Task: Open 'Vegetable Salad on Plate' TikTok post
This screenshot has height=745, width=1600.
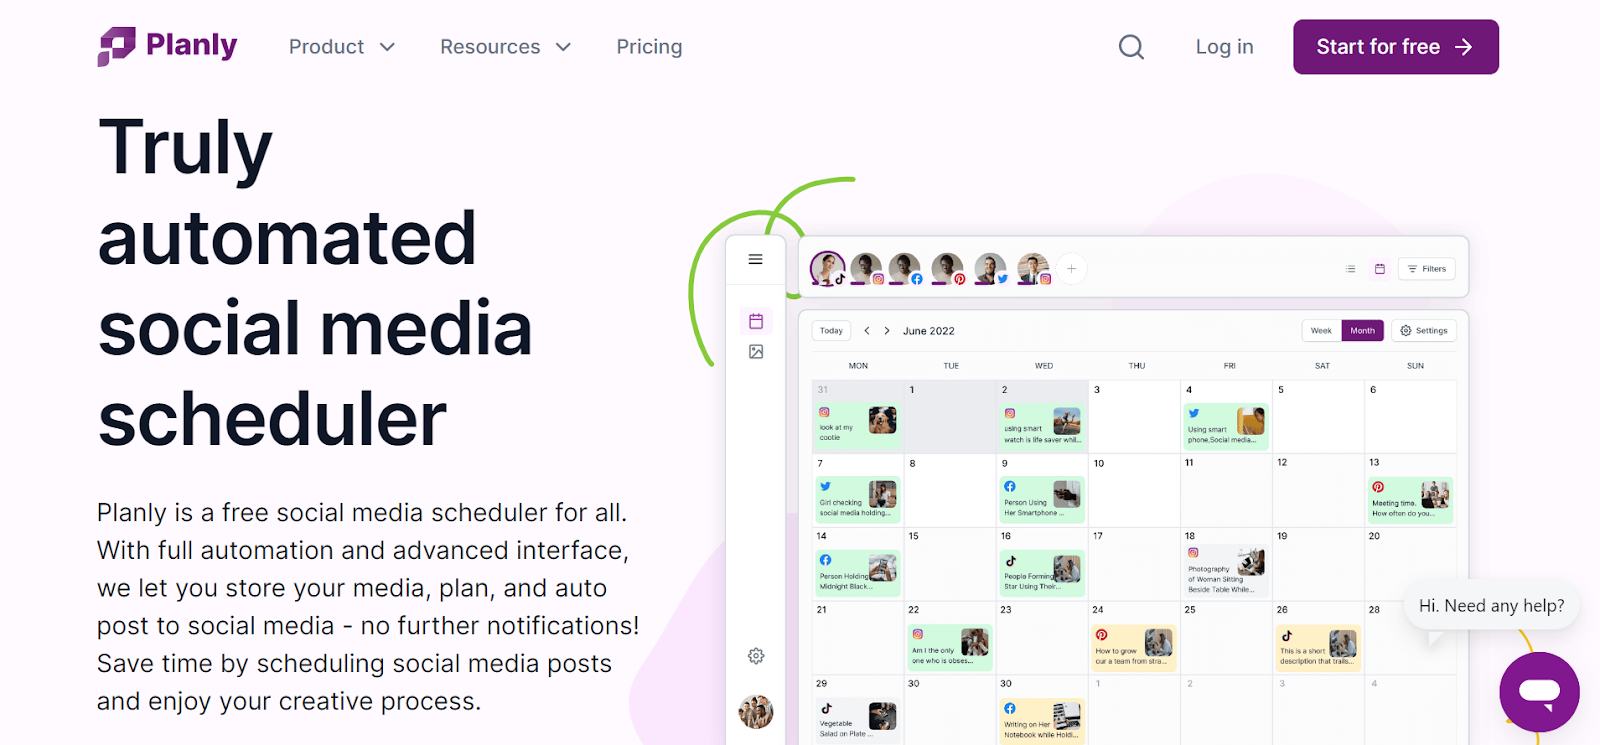Action: tap(857, 720)
